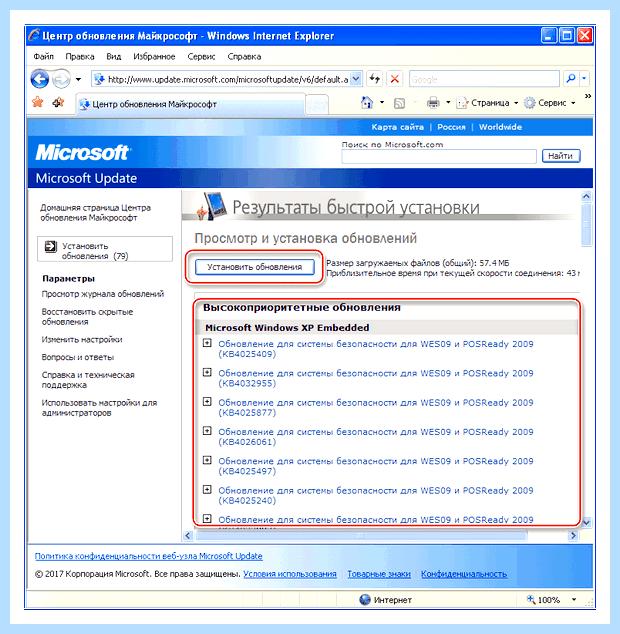This screenshot has height=634, width=620.
Task: Click the Refresh page icon
Action: 375,79
